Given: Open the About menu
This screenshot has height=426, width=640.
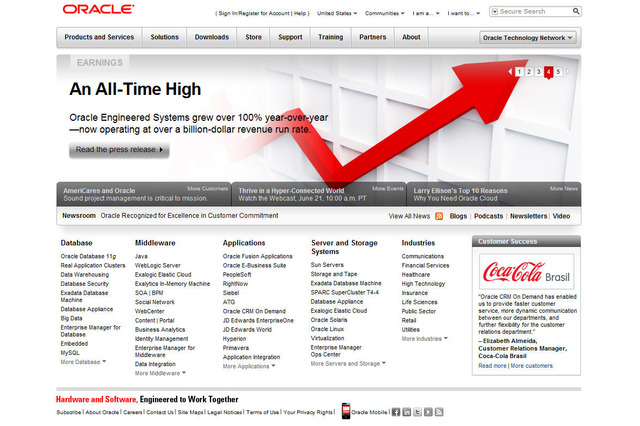Looking at the screenshot, I should [411, 37].
